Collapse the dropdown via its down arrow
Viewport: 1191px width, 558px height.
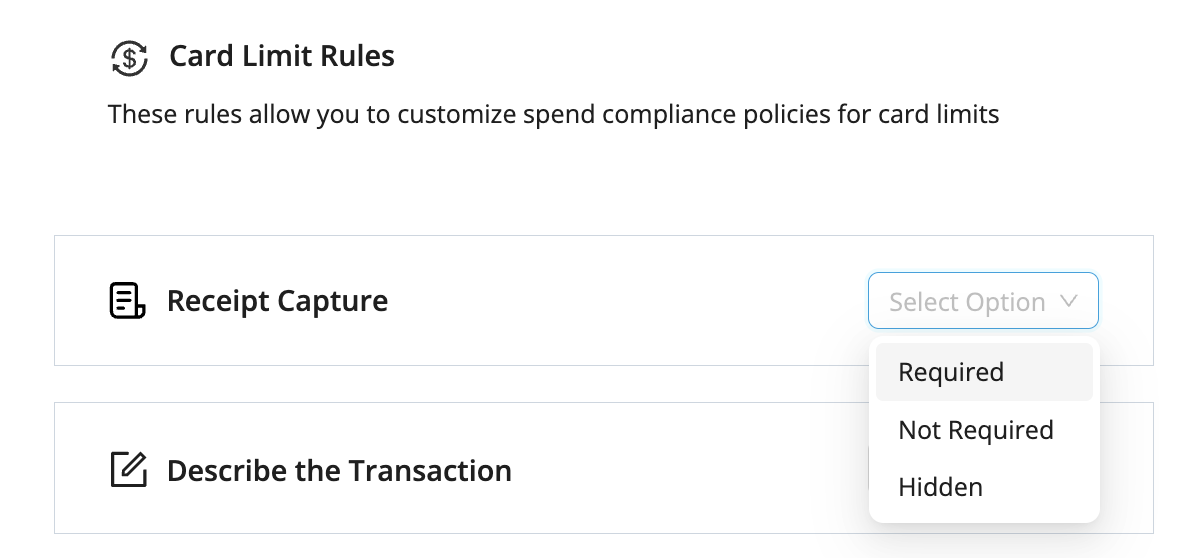(1069, 301)
